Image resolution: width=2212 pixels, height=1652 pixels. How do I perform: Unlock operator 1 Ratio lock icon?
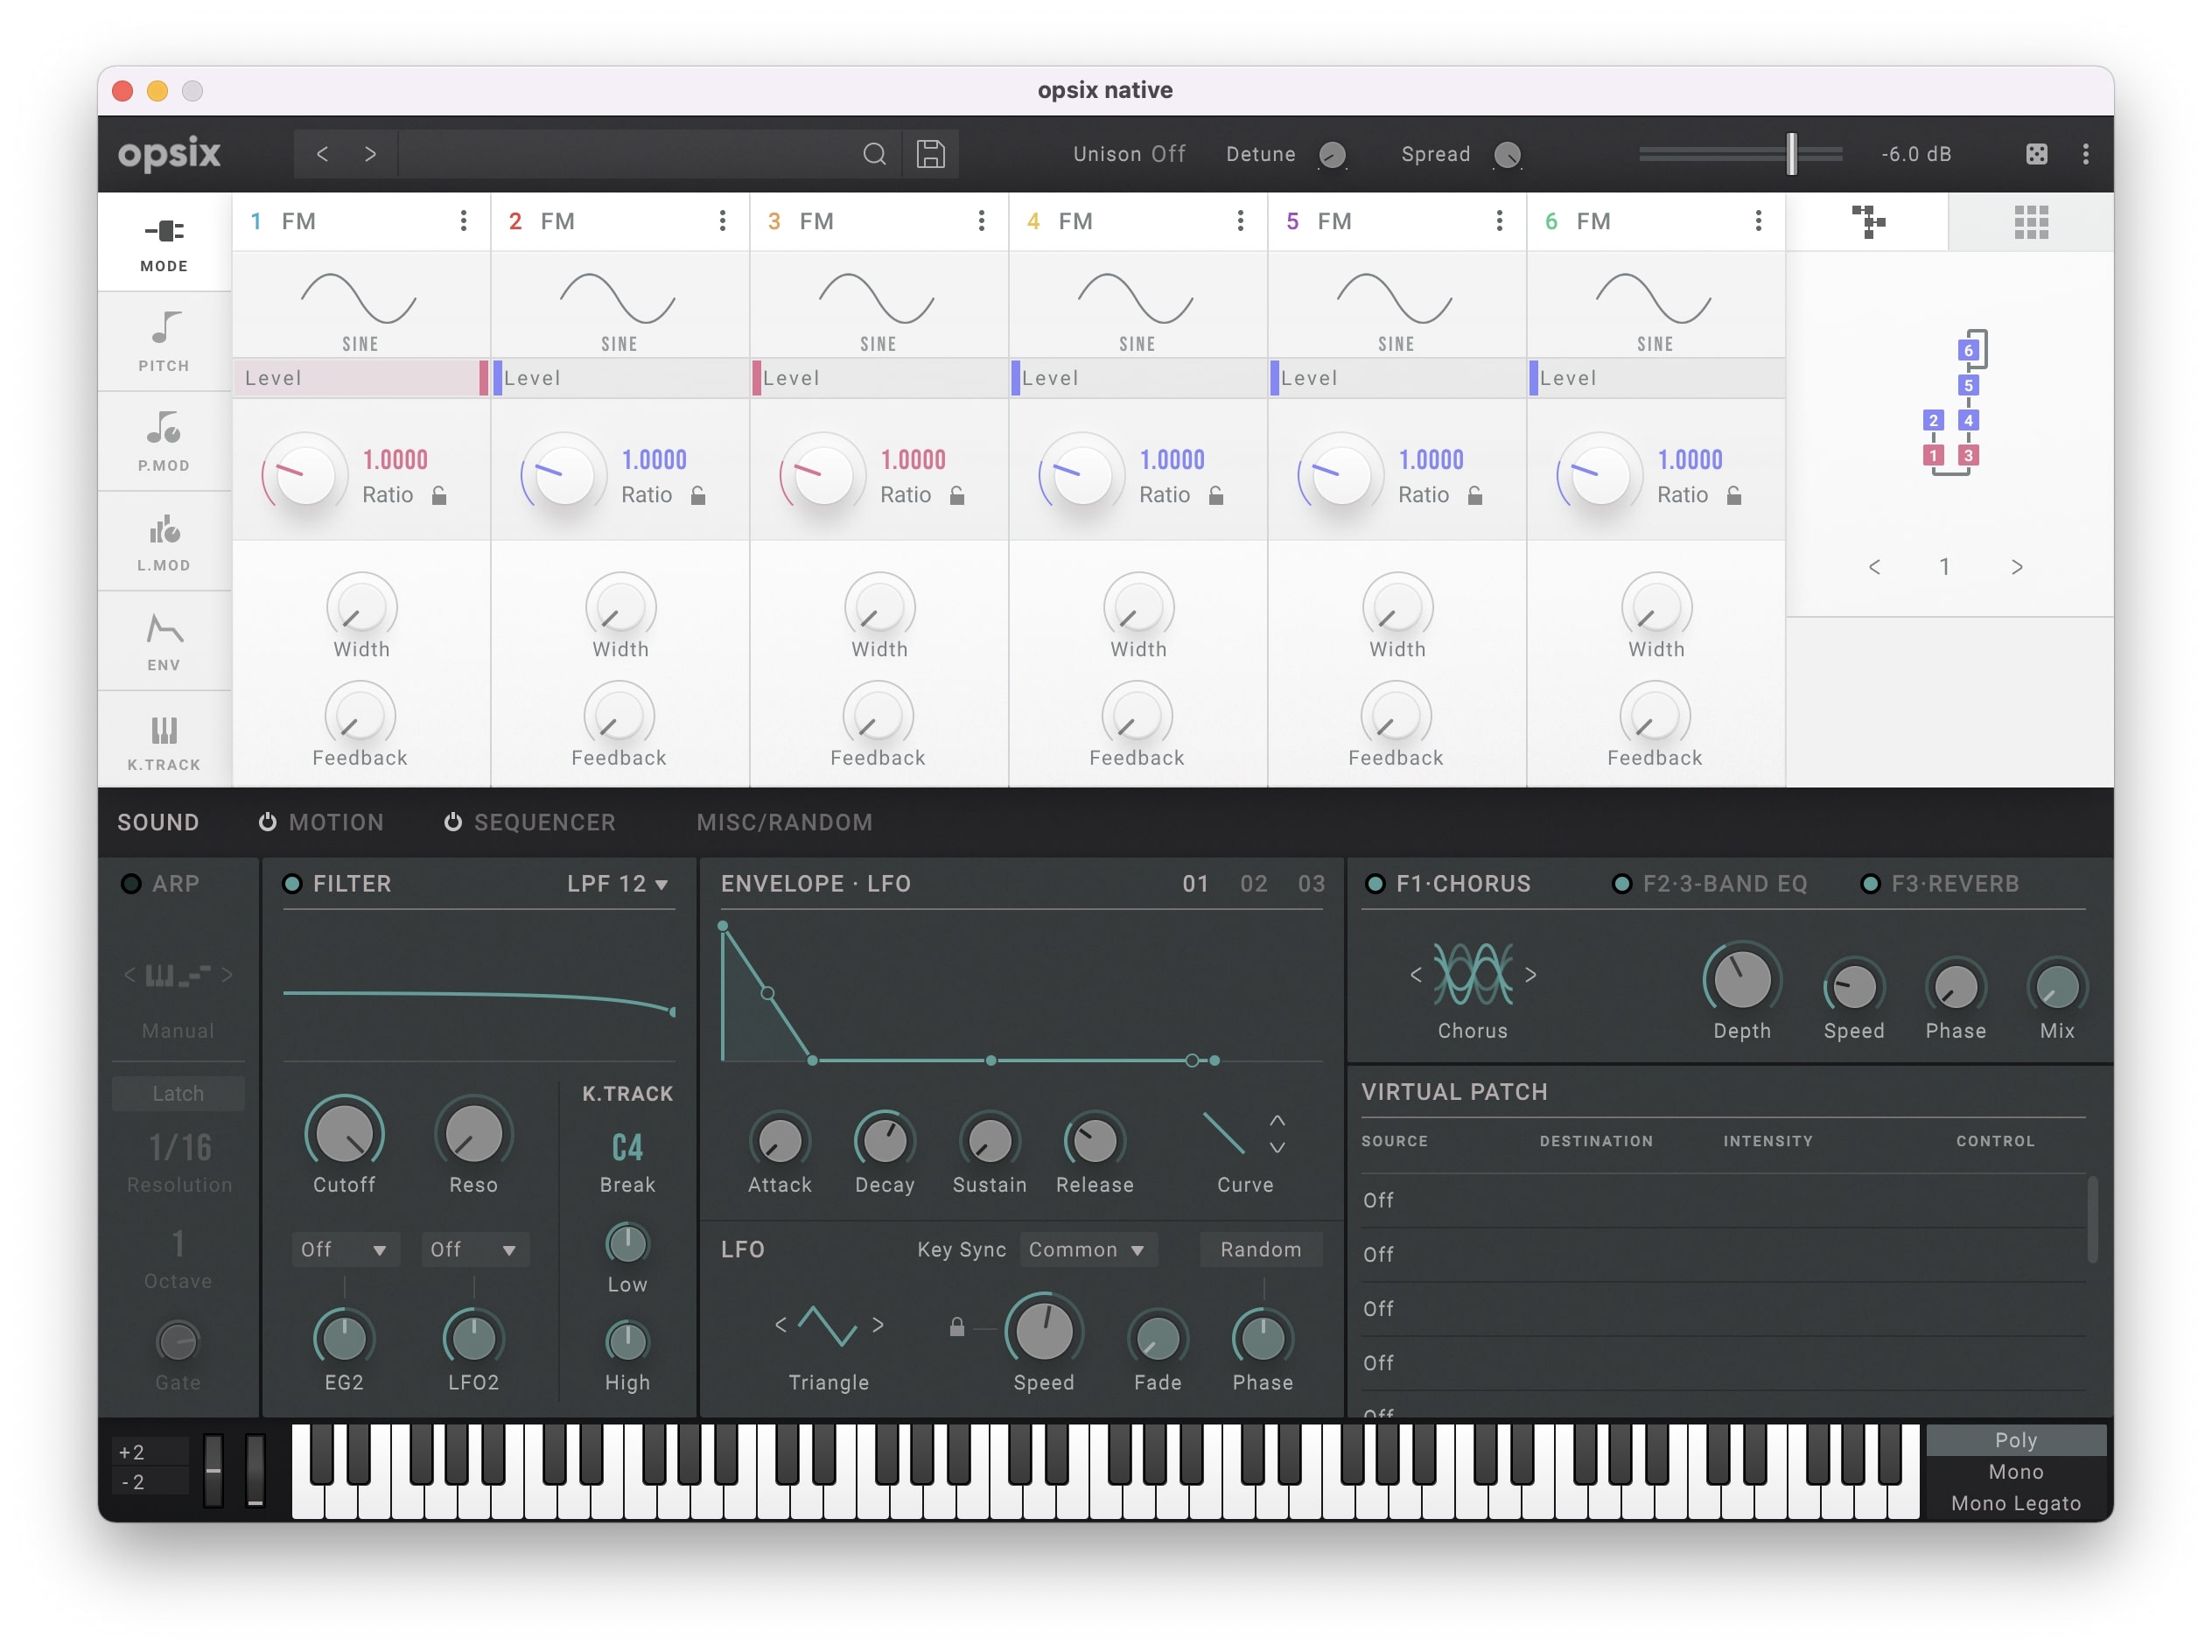[x=439, y=495]
